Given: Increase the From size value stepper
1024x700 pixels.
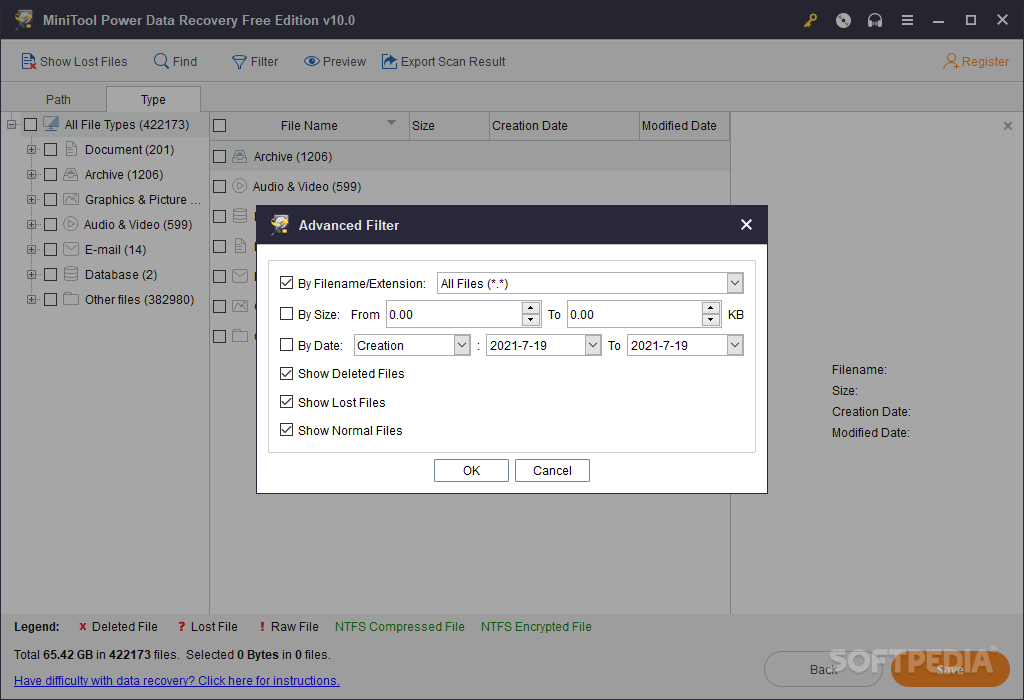Looking at the screenshot, I should point(531,308).
